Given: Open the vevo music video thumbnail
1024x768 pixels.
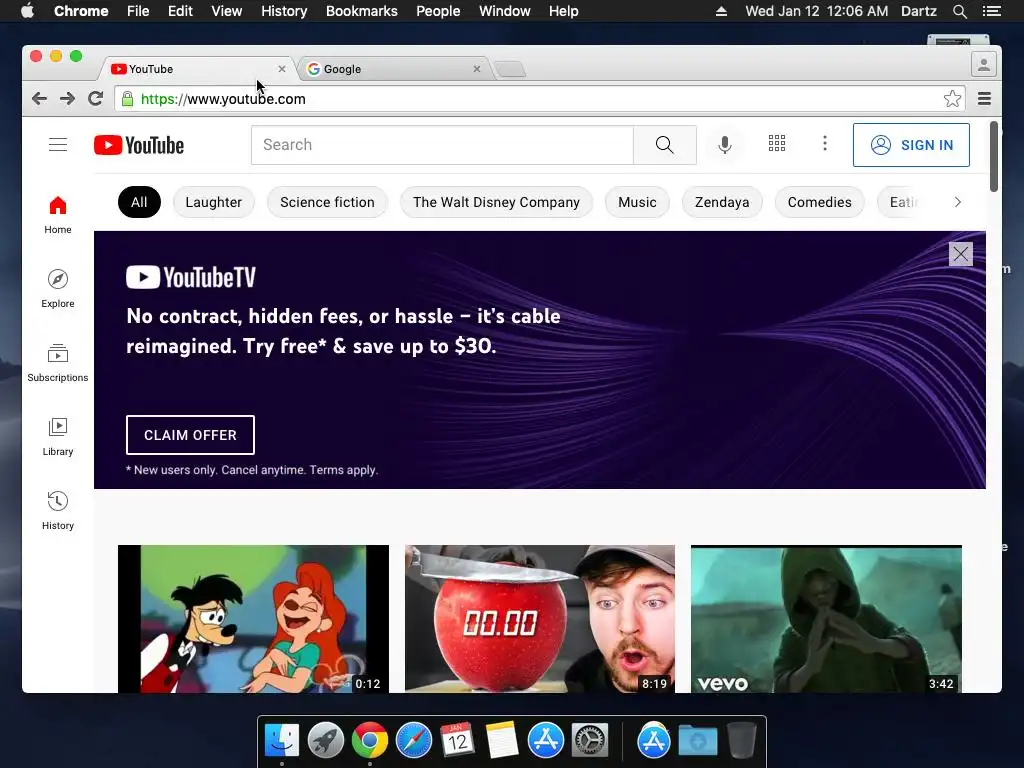Looking at the screenshot, I should point(826,619).
